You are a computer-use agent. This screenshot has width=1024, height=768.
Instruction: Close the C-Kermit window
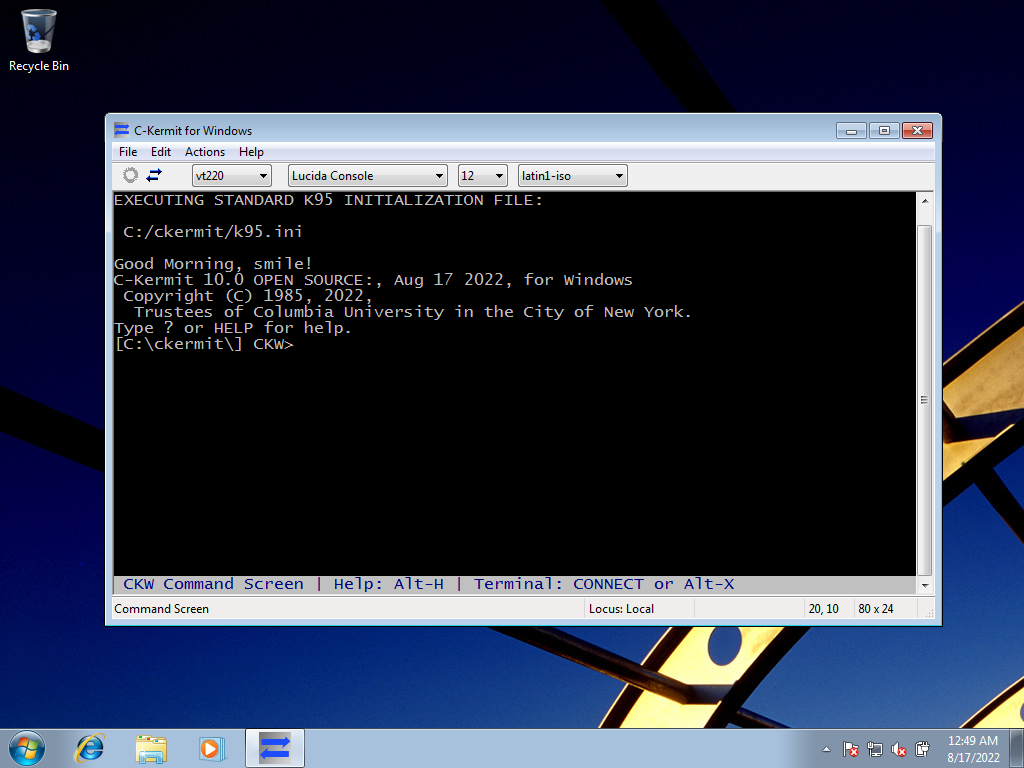(x=917, y=131)
